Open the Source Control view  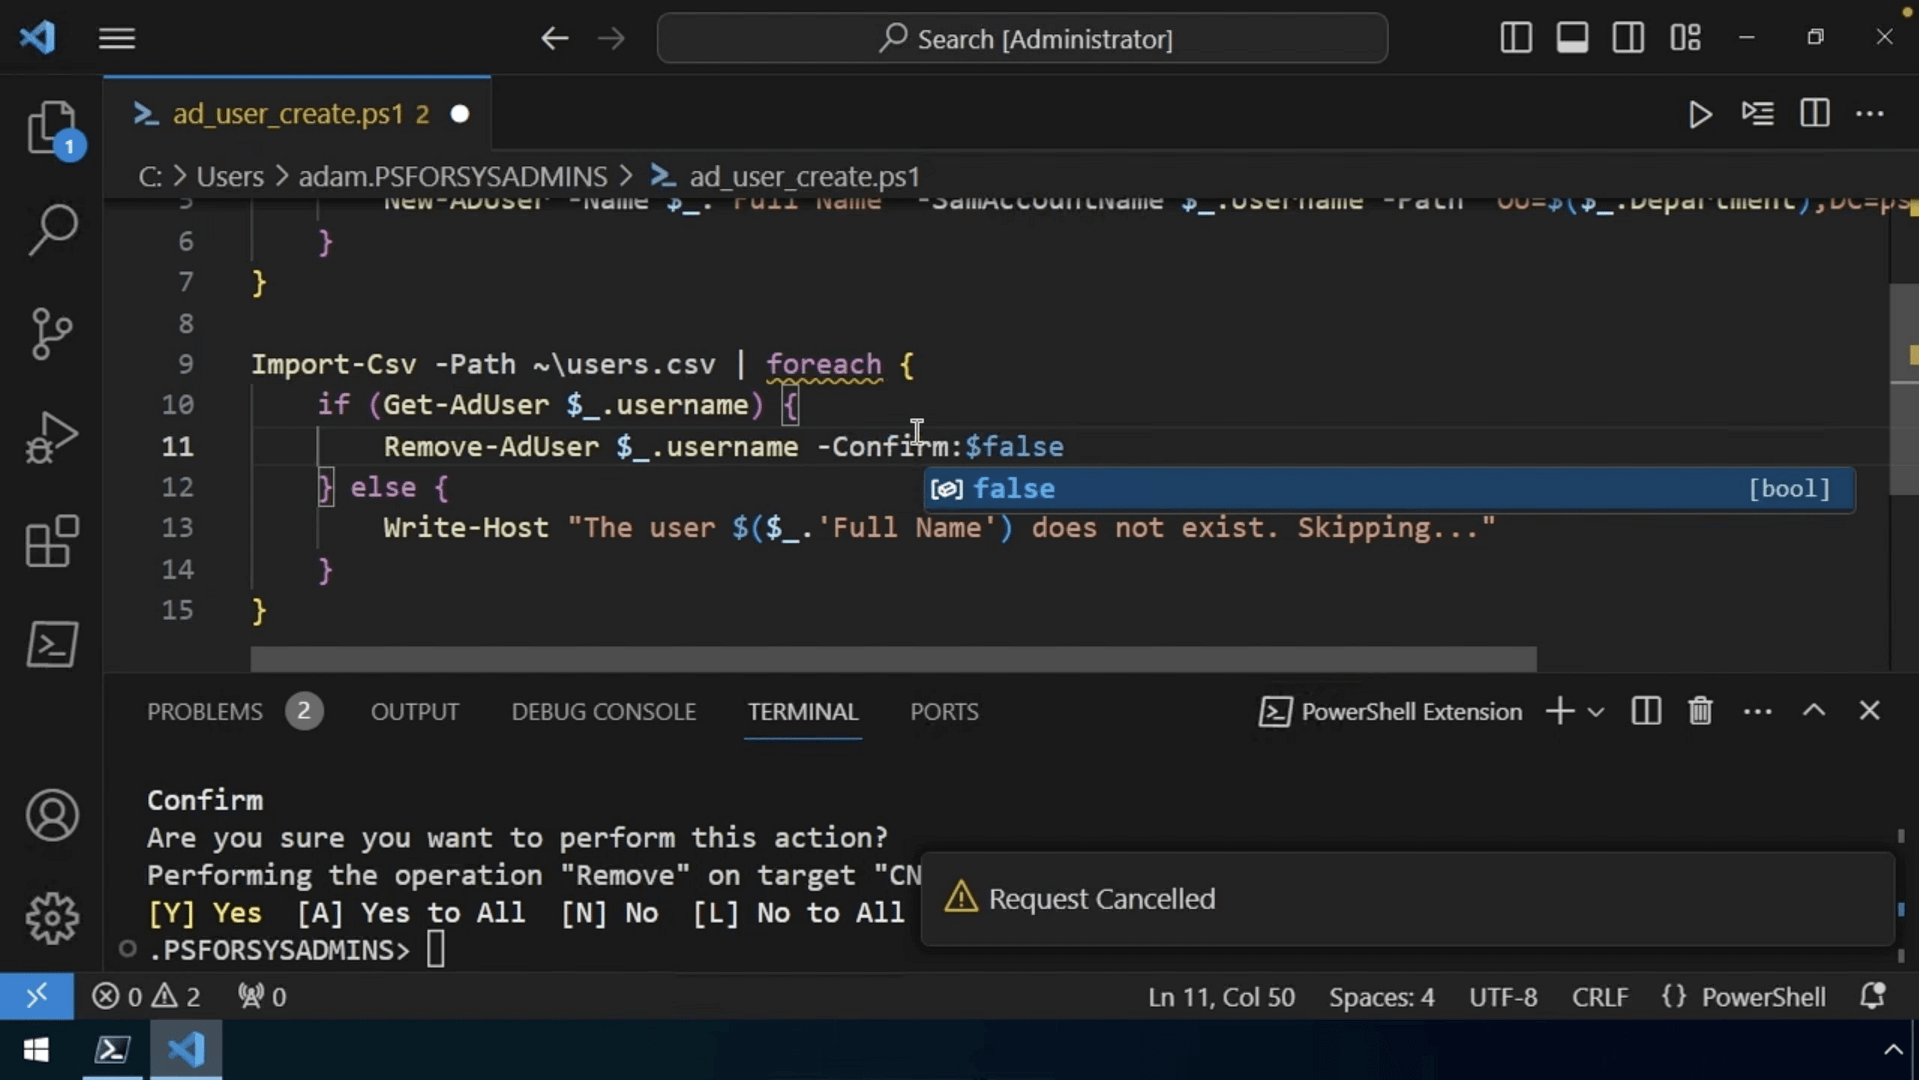click(52, 334)
